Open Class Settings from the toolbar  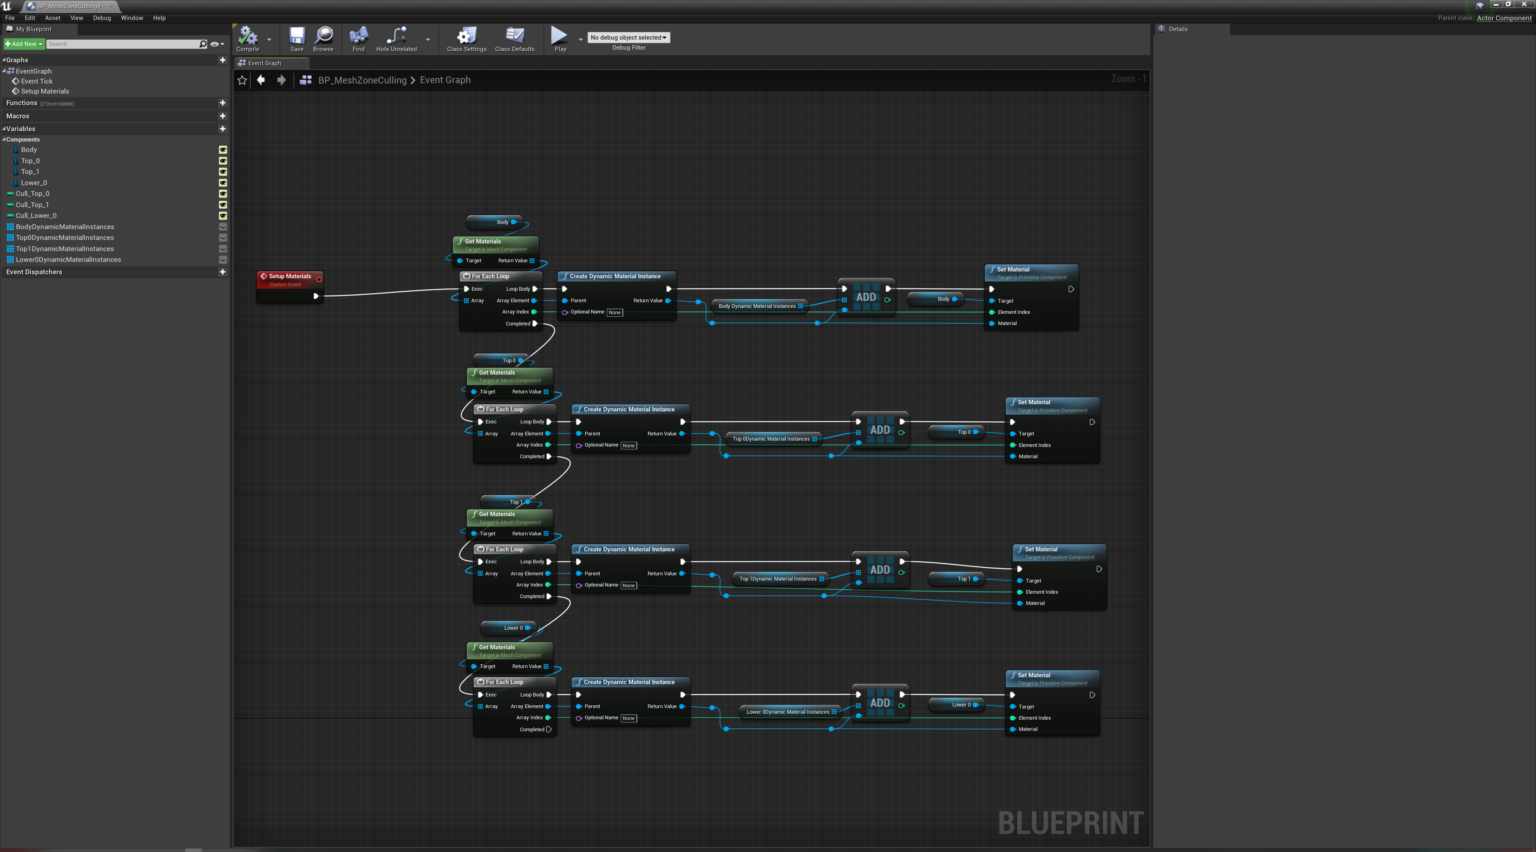[466, 37]
